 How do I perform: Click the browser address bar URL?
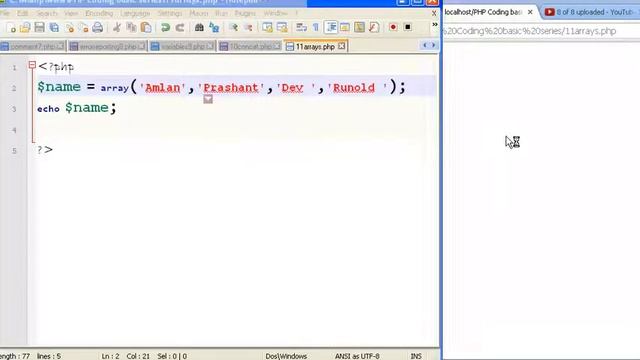pos(530,31)
